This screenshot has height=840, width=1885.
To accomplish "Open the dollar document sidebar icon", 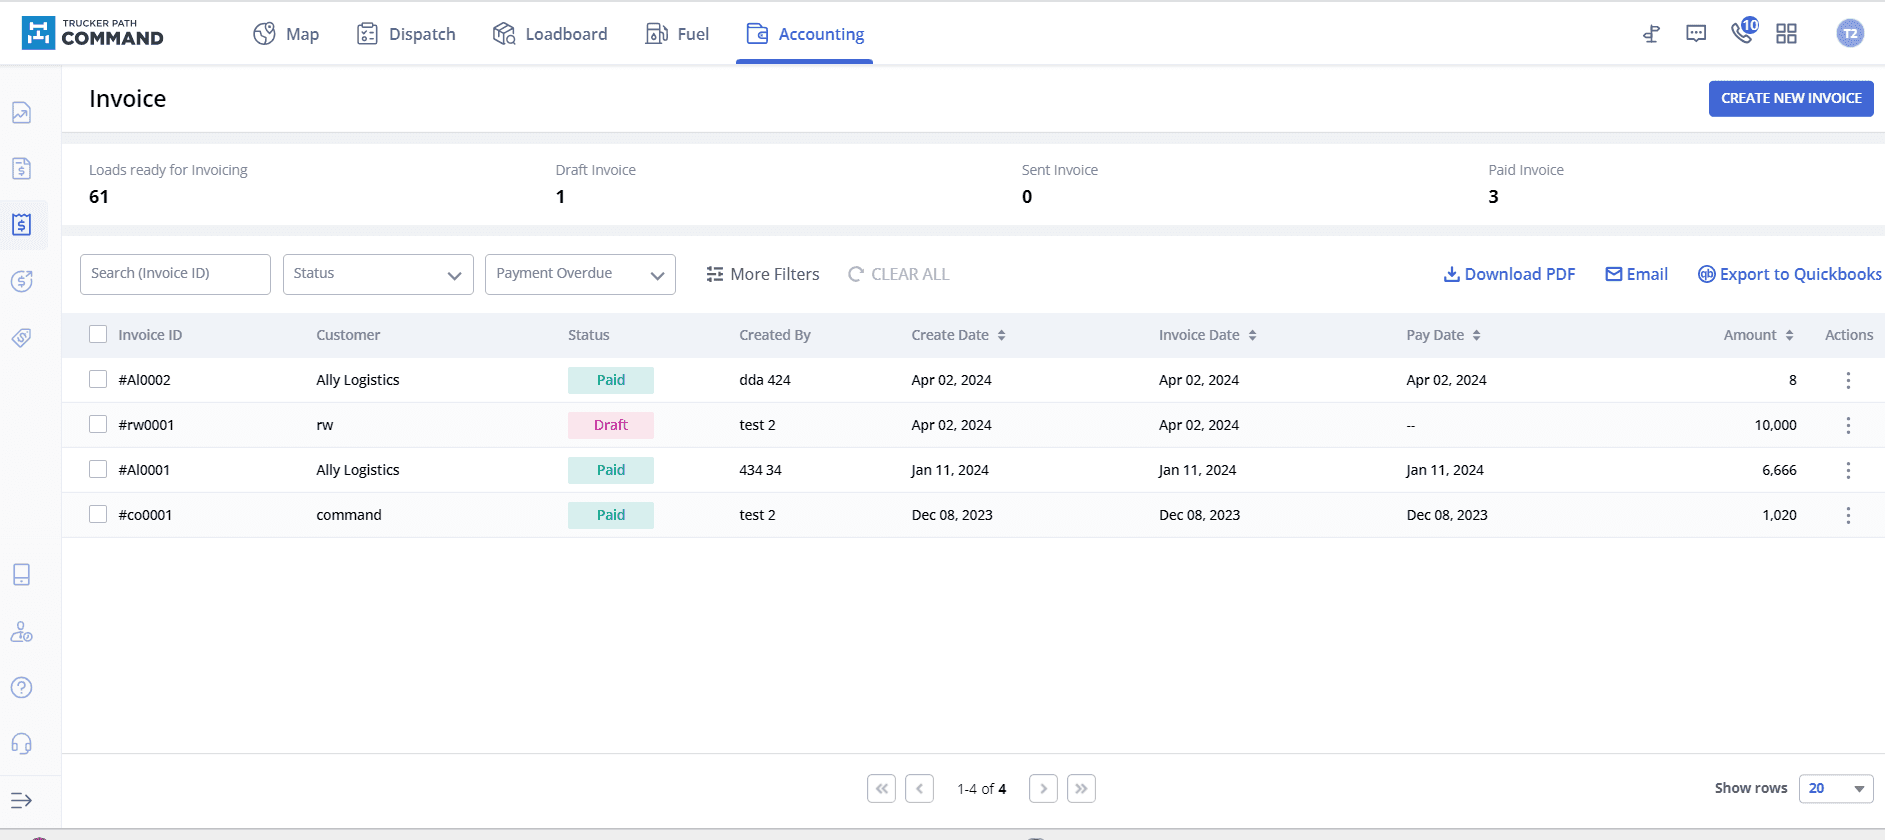I will [x=21, y=168].
